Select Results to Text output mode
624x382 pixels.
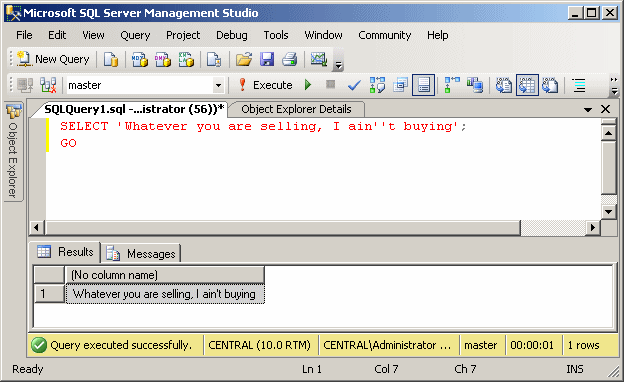point(504,85)
